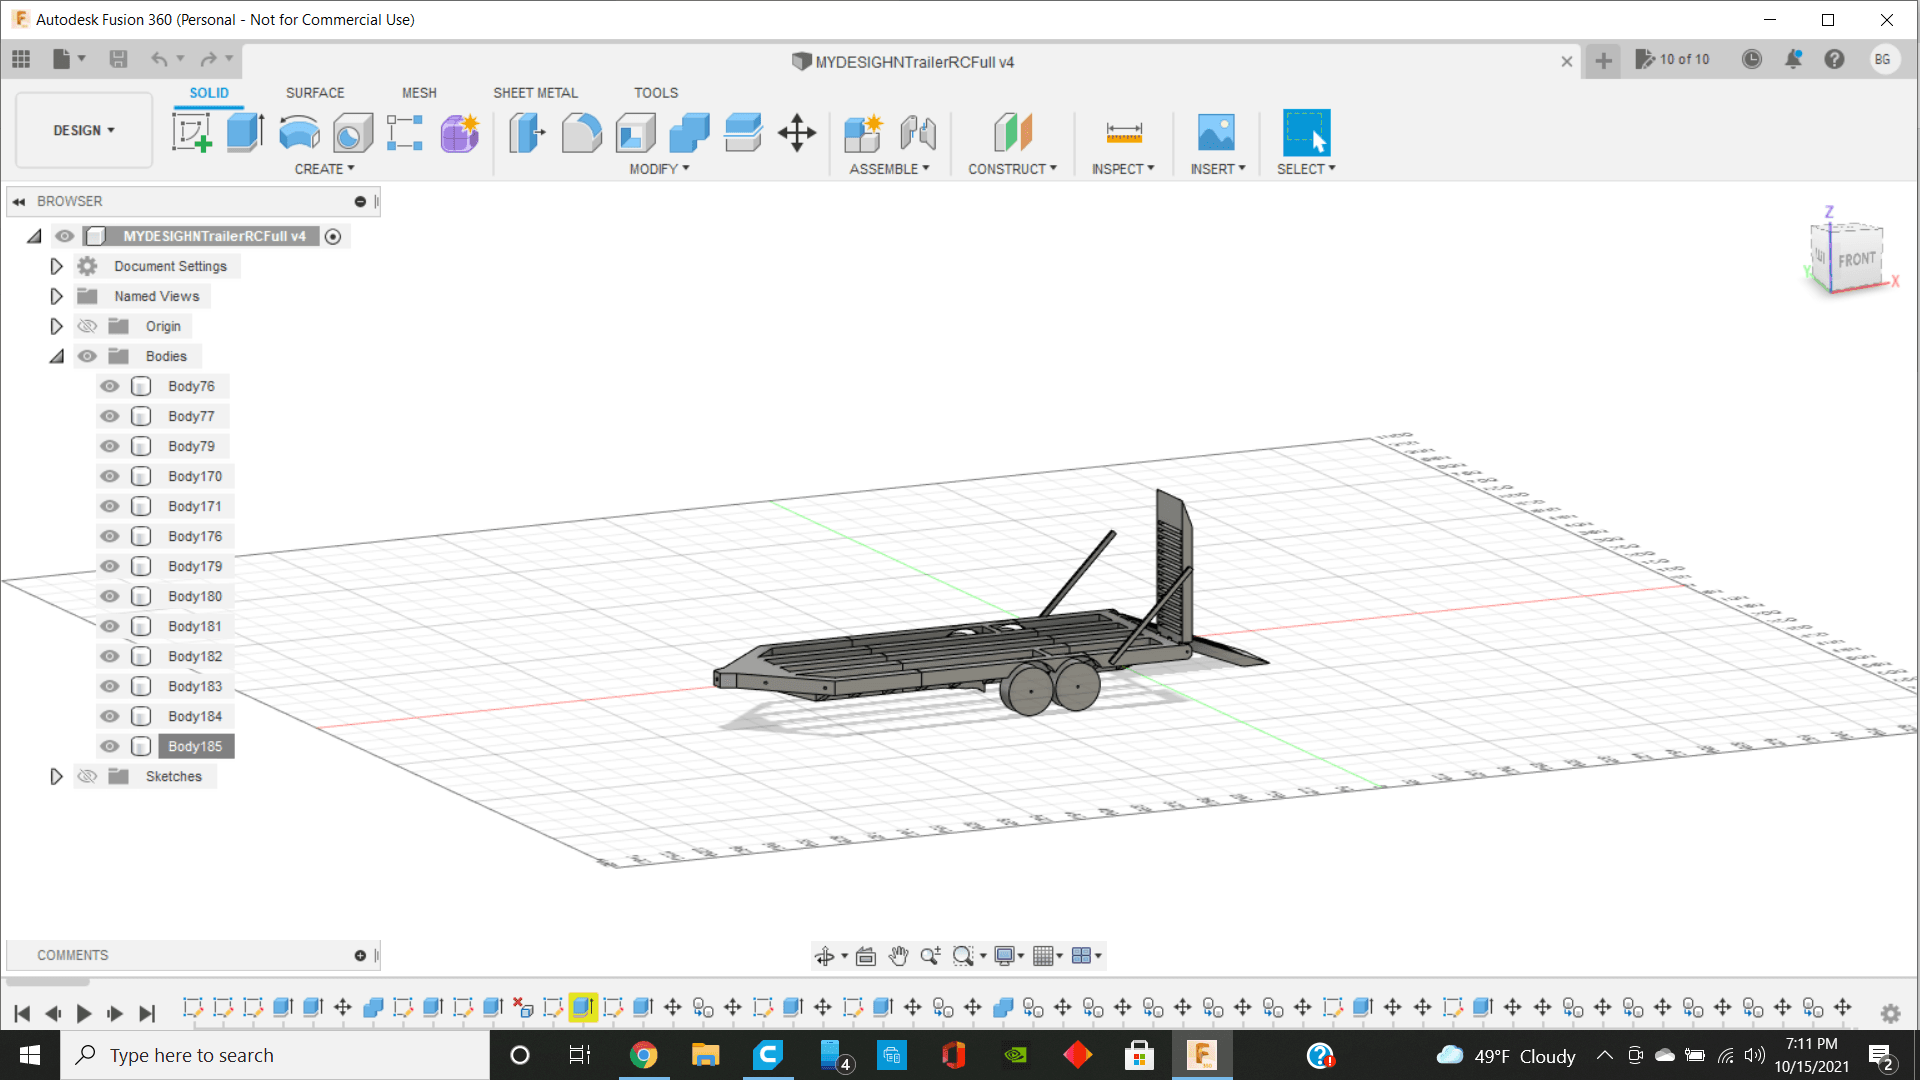Click the Fusion 360 taskbar icon

coord(1201,1054)
